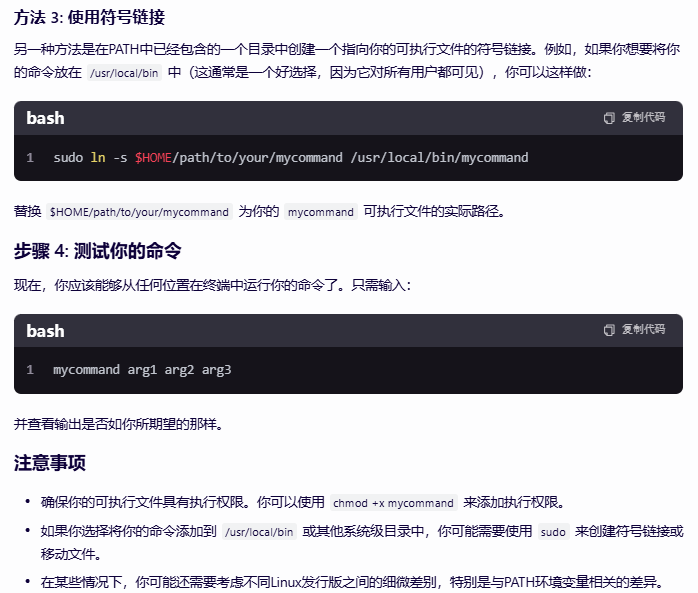The height and width of the screenshot is (593, 698).
Task: Click the sentence '并查看输出是否如你所期望的那样。'
Action: tap(118, 424)
